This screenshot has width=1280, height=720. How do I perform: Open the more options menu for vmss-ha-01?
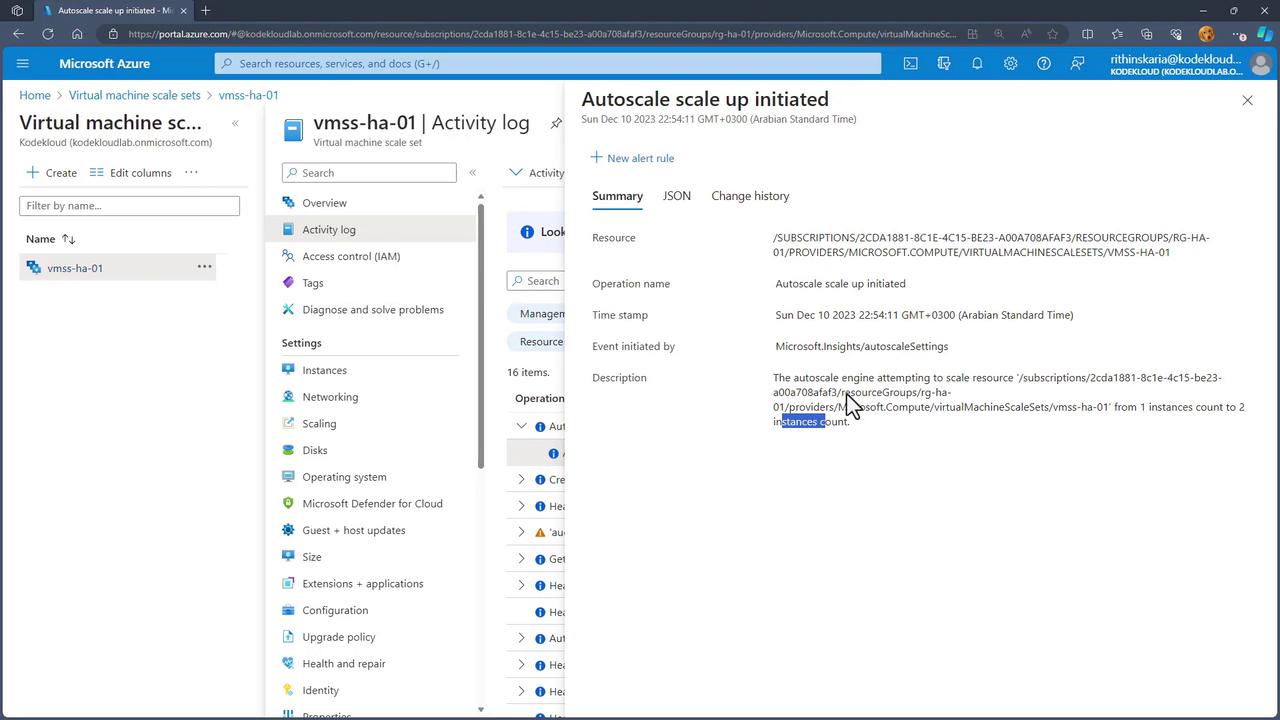click(x=204, y=267)
